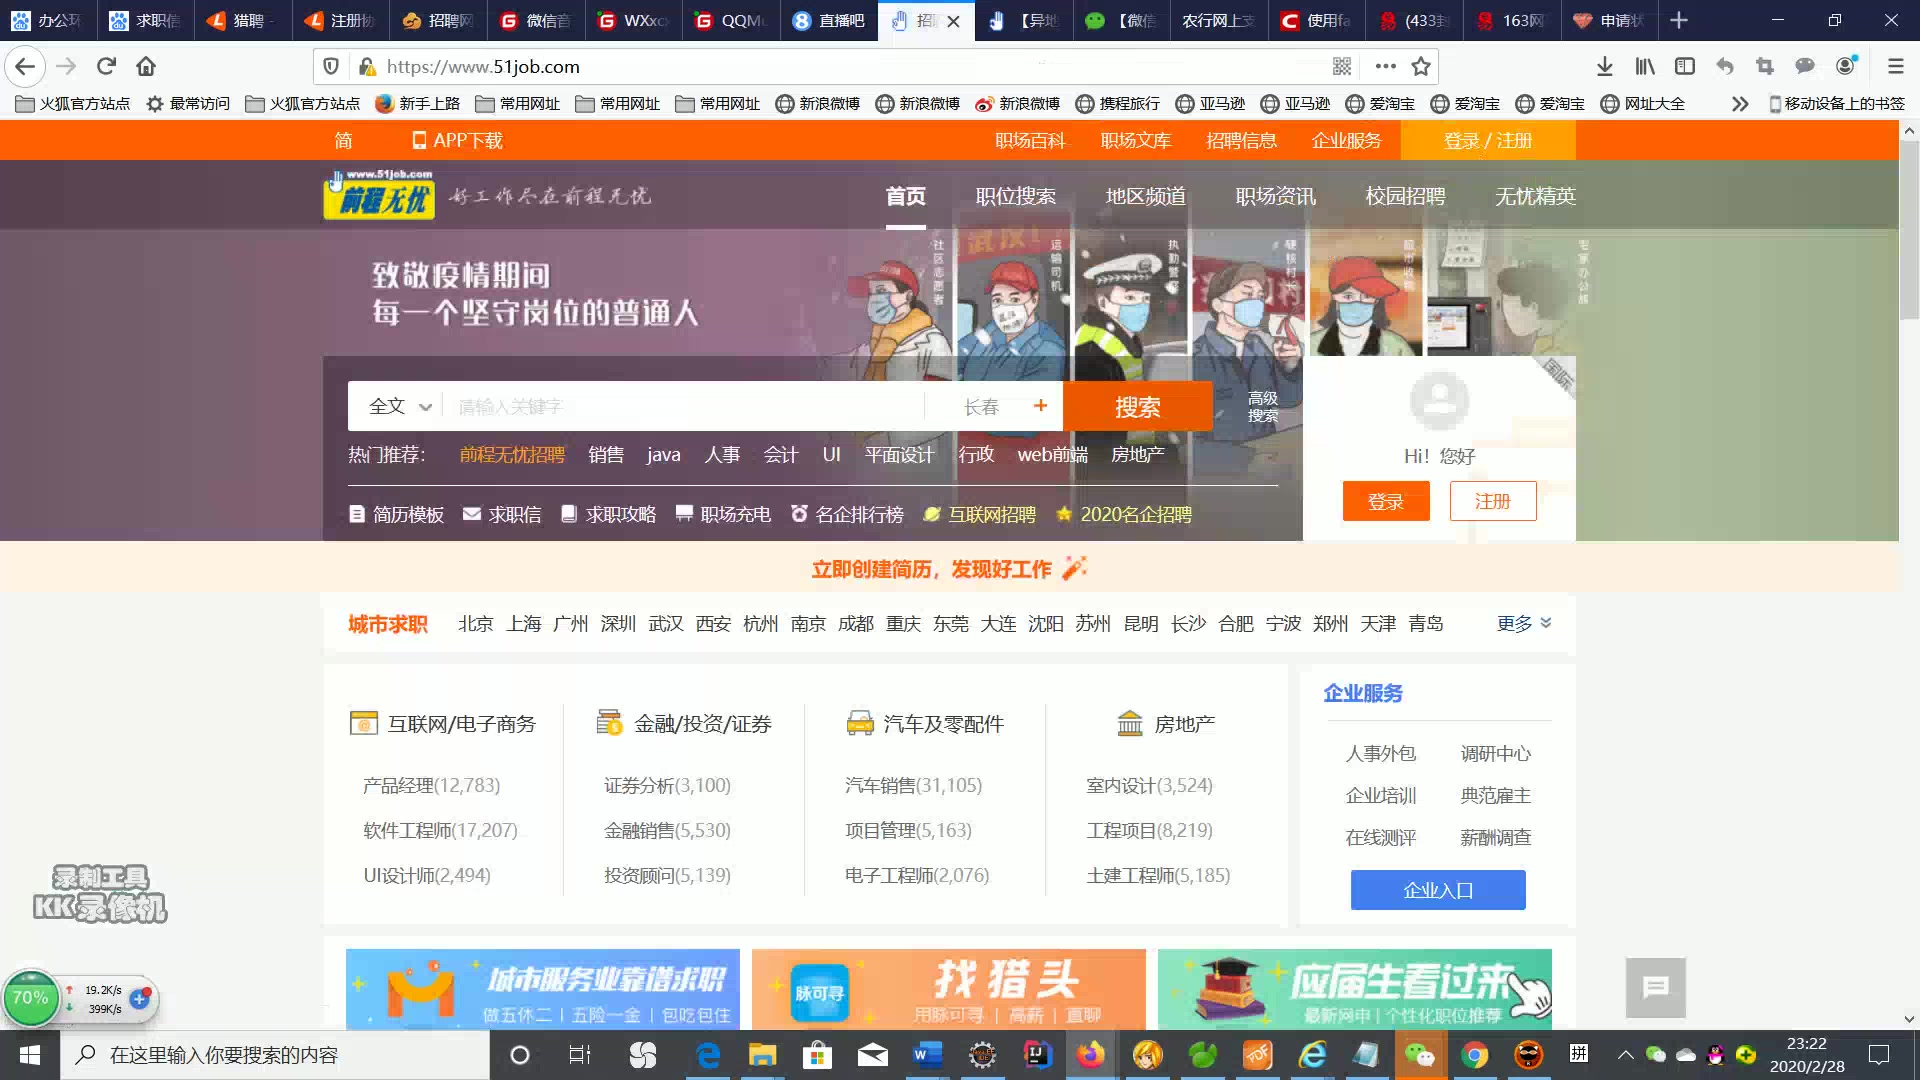Close the active 51job browser tab
Viewport: 1920px width, 1080px height.
953,21
